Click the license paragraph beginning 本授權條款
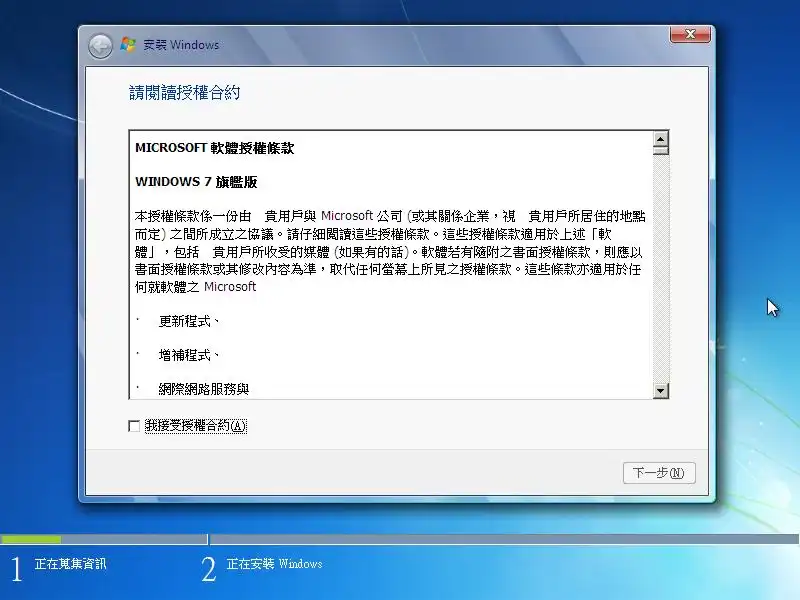This screenshot has height=600, width=800. click(390, 252)
